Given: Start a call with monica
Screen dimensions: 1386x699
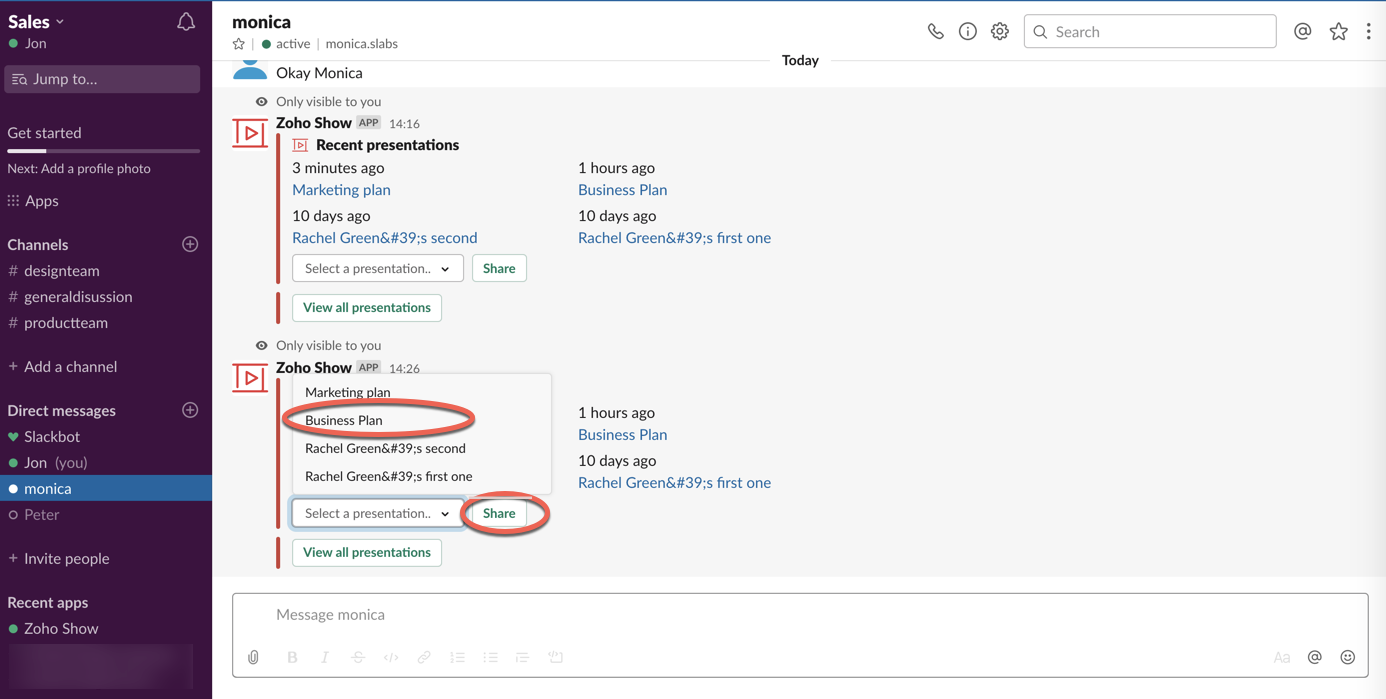Looking at the screenshot, I should pyautogui.click(x=935, y=32).
